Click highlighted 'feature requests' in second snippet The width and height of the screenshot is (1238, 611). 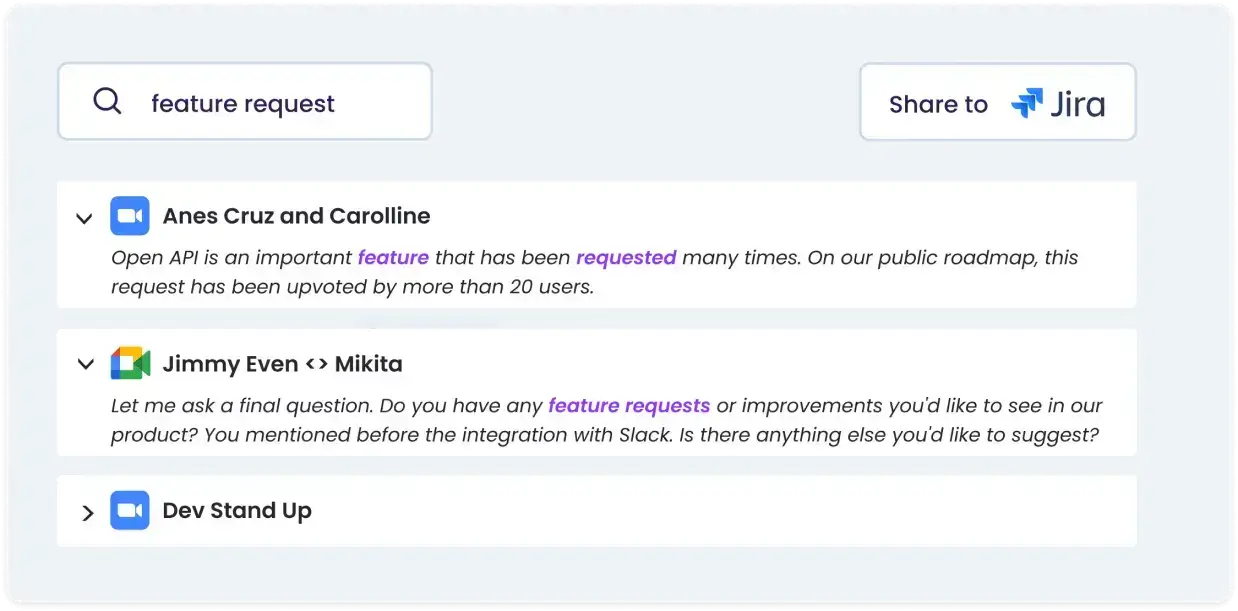[629, 406]
